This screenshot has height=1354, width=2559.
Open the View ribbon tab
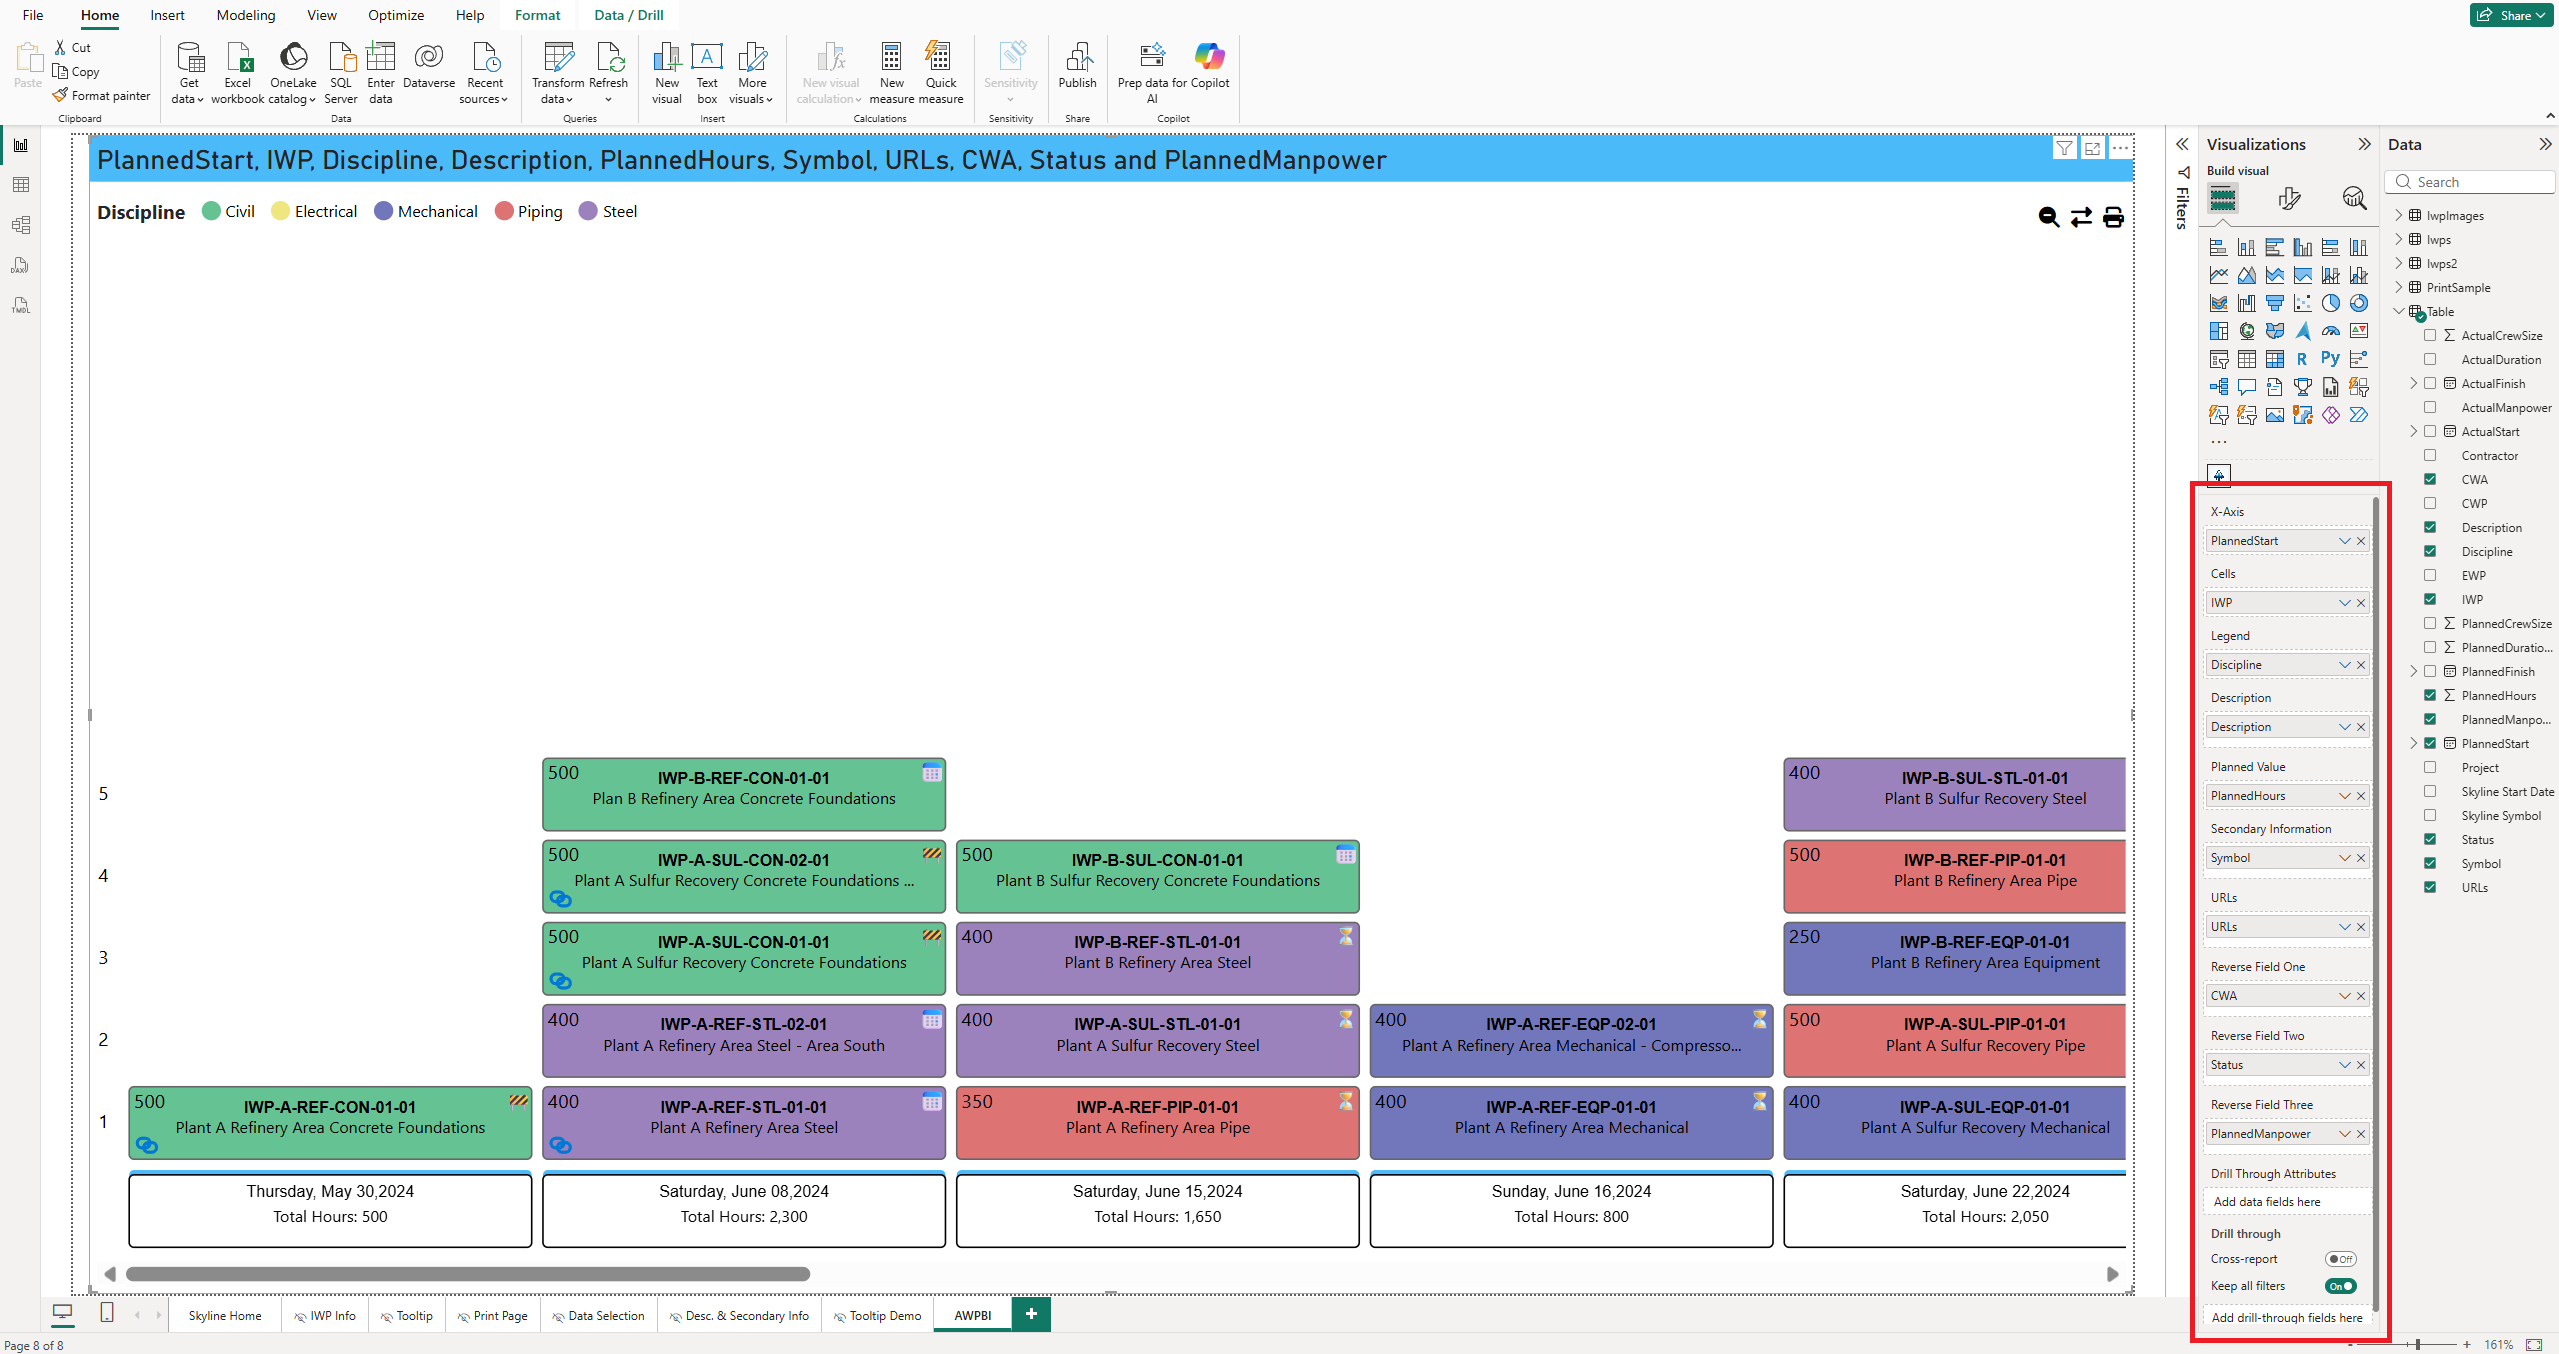[321, 15]
